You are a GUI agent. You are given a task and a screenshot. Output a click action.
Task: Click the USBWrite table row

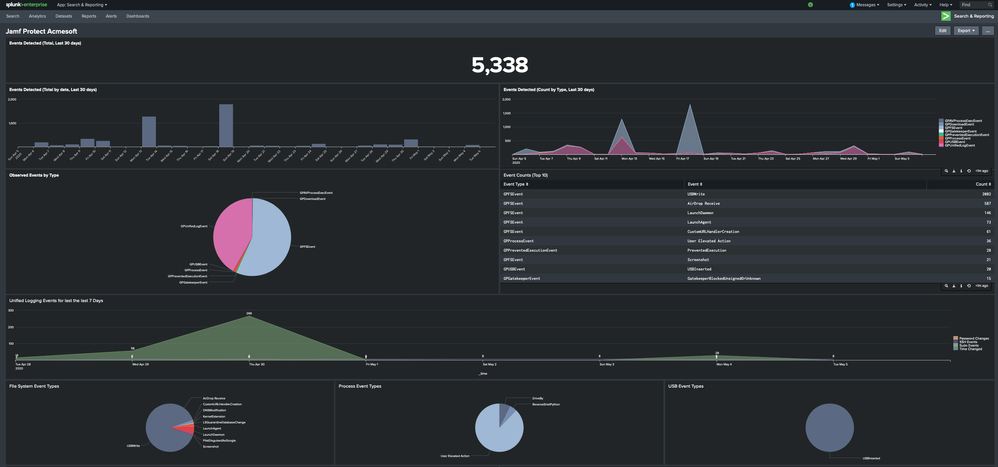tap(747, 193)
